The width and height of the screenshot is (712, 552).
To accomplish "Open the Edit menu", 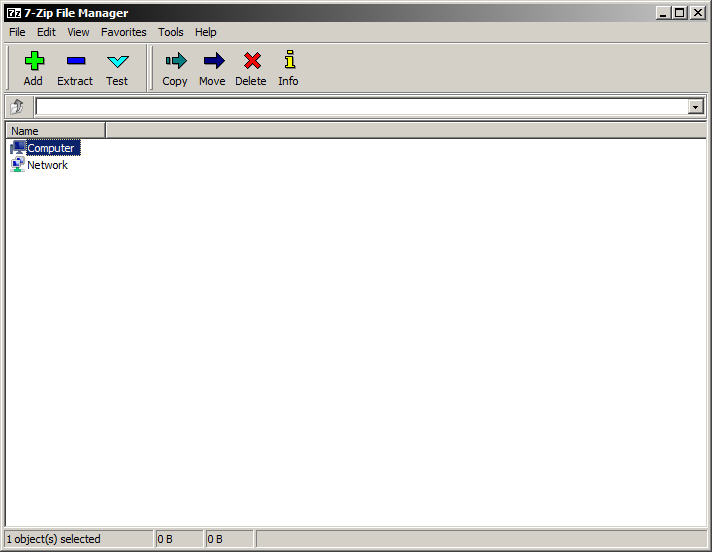I will click(46, 32).
